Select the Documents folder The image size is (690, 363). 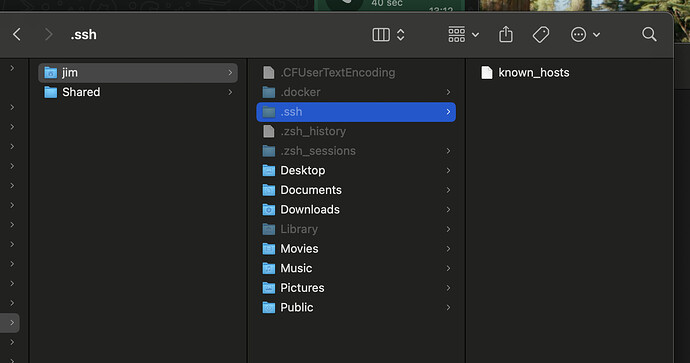pos(356,190)
